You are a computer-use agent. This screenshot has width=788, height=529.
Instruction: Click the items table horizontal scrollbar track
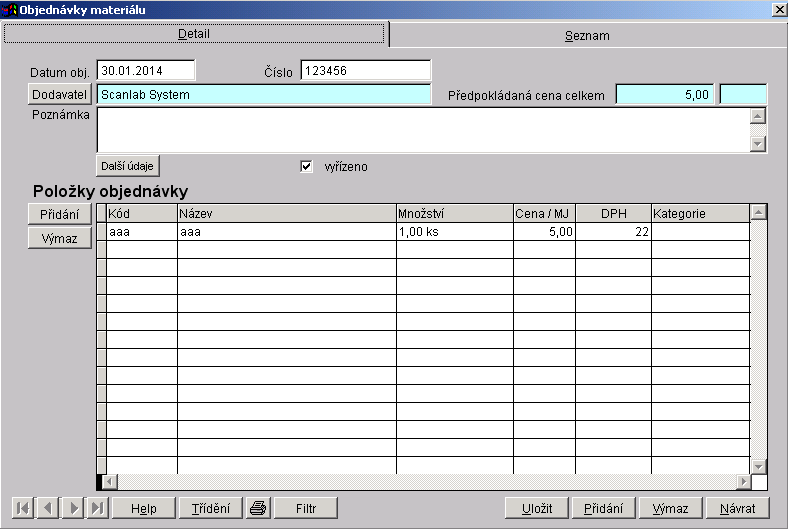coord(430,481)
